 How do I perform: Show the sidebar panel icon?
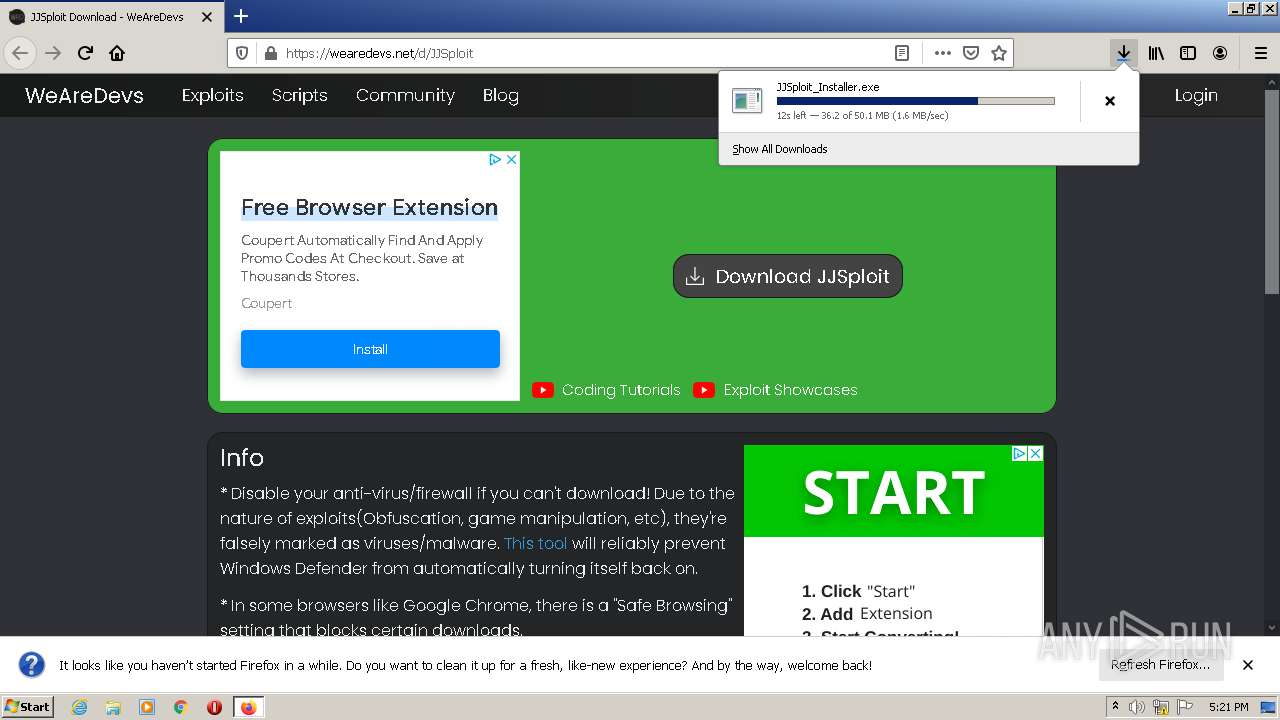pyautogui.click(x=1188, y=53)
